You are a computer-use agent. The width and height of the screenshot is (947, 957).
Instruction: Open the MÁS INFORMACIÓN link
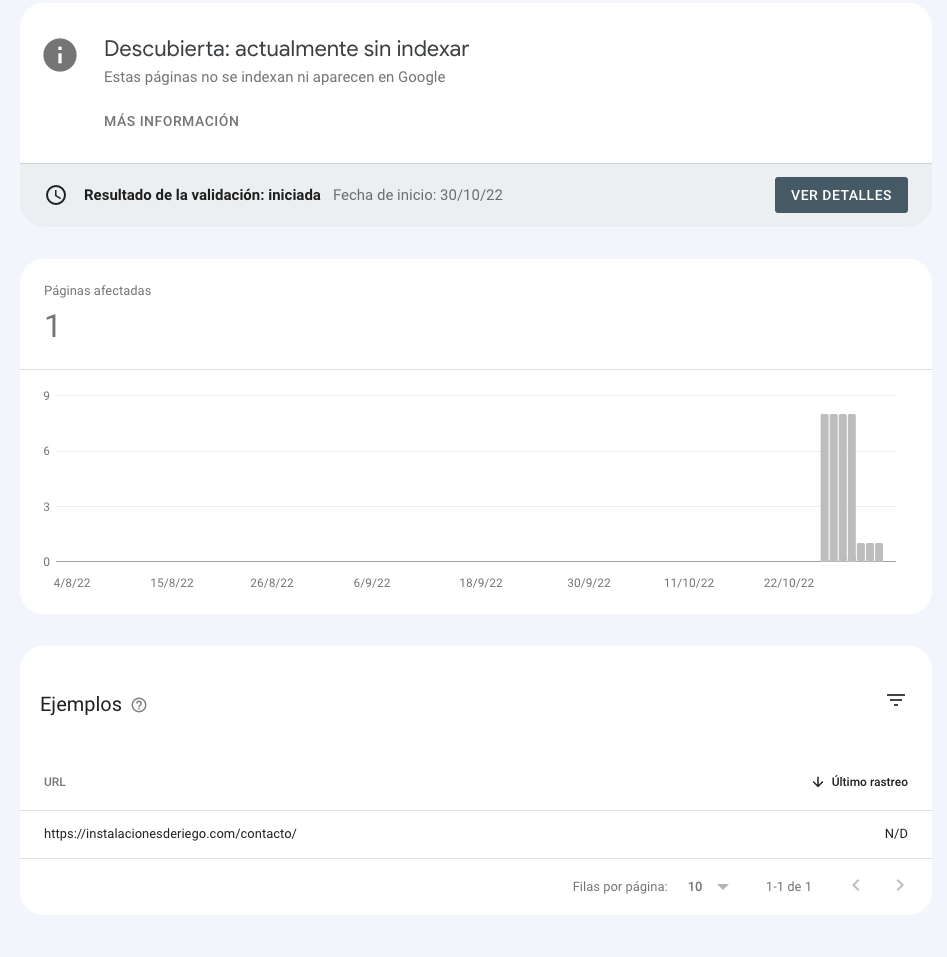point(171,121)
